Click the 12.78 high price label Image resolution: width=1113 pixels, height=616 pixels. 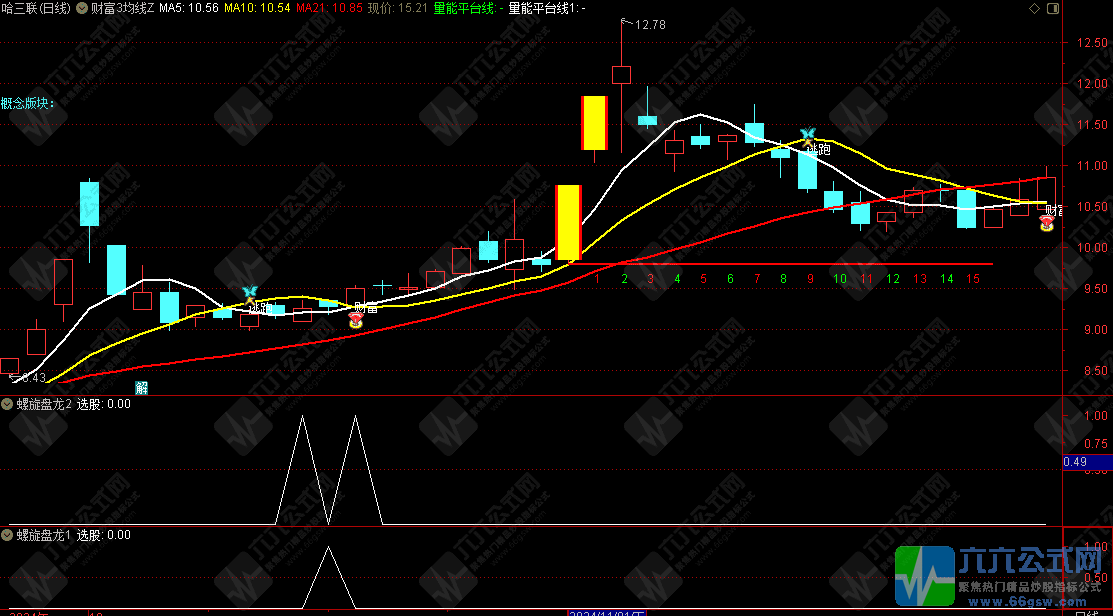coord(649,25)
